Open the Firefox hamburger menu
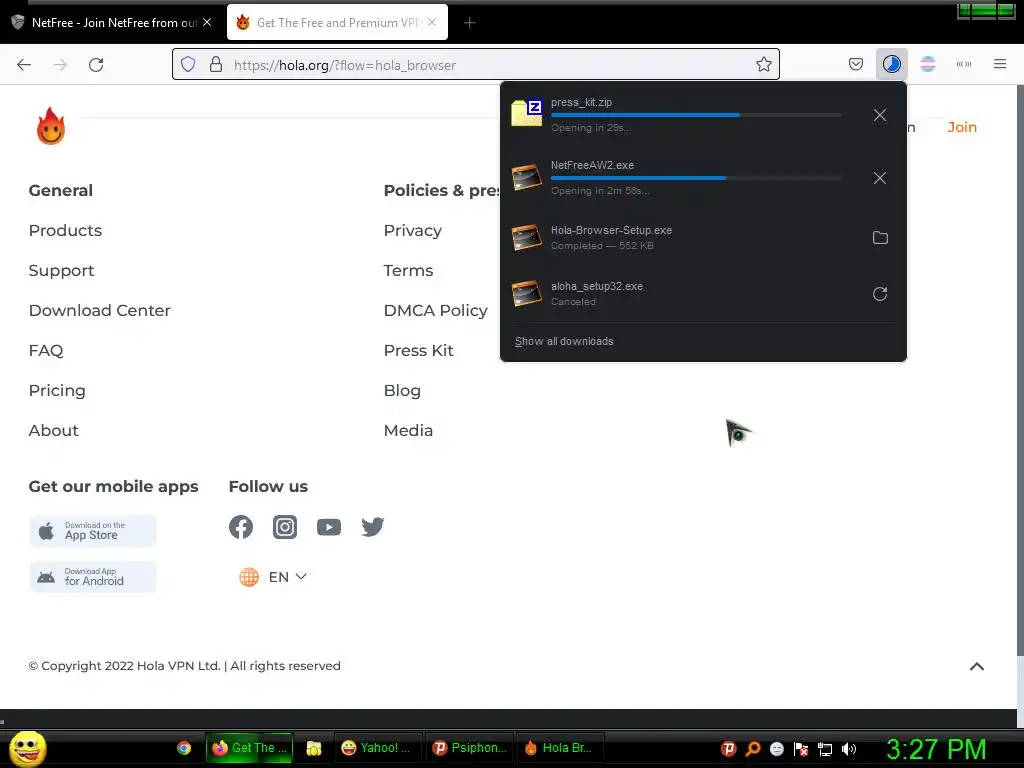The image size is (1024, 768). [x=1000, y=65]
